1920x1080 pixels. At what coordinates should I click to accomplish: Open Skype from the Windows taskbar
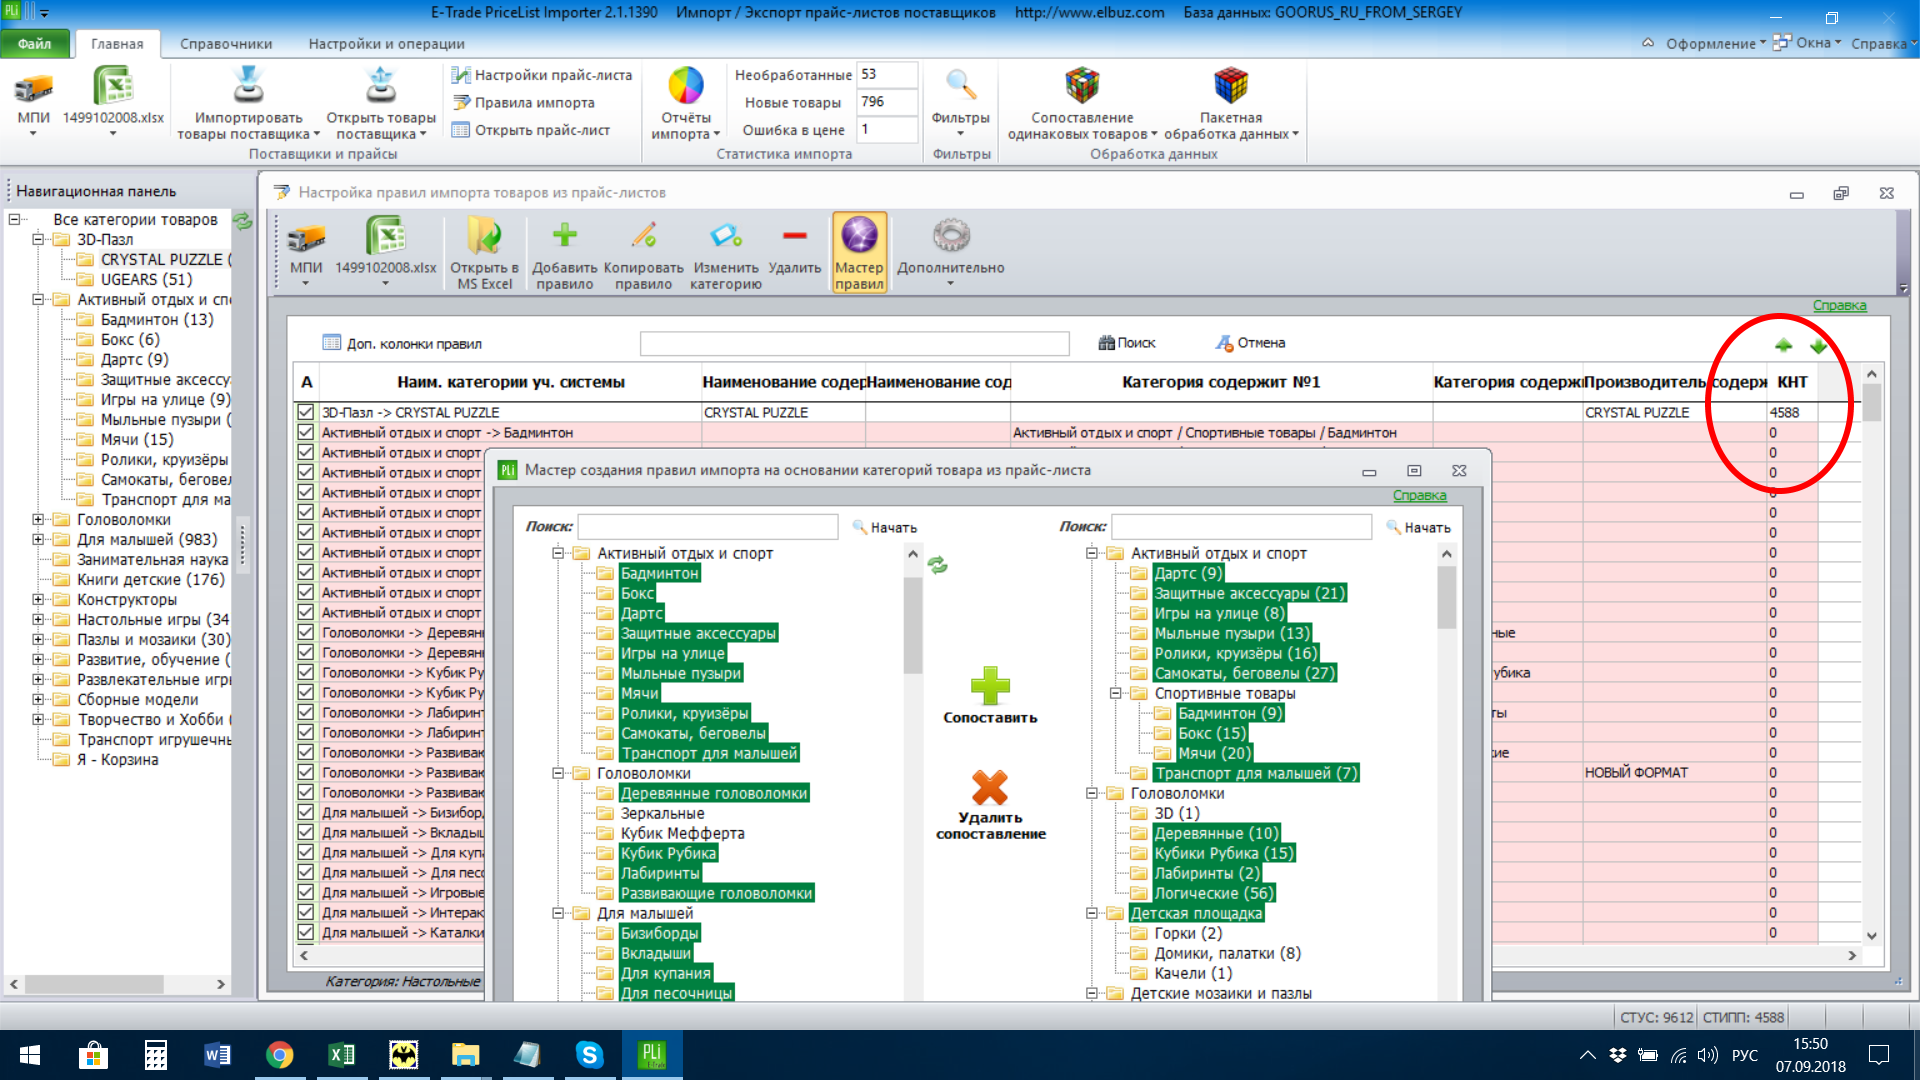click(589, 1054)
